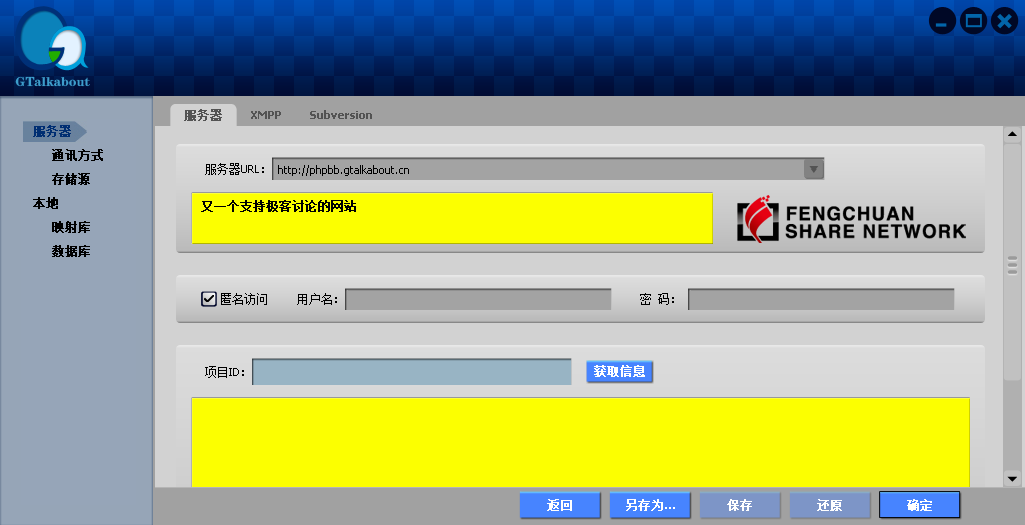Switch to the 服务器 tab
The width and height of the screenshot is (1025, 525).
point(203,115)
